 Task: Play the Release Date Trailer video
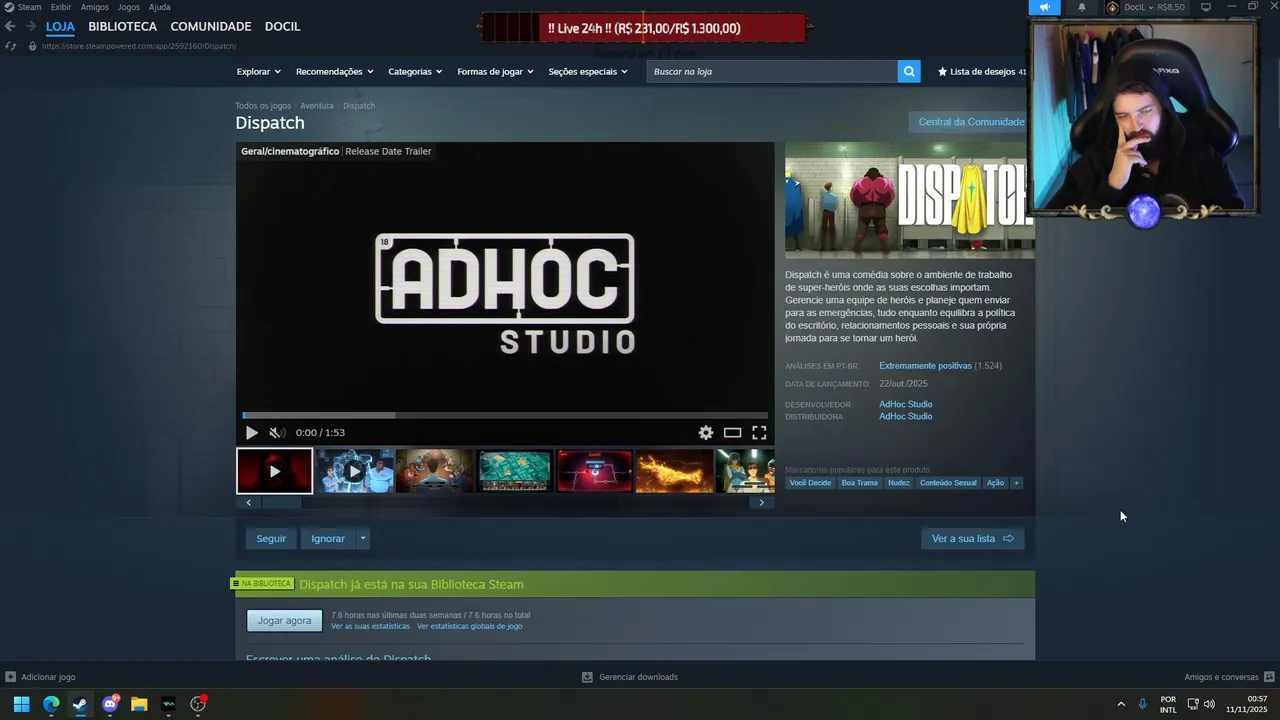pyautogui.click(x=251, y=433)
